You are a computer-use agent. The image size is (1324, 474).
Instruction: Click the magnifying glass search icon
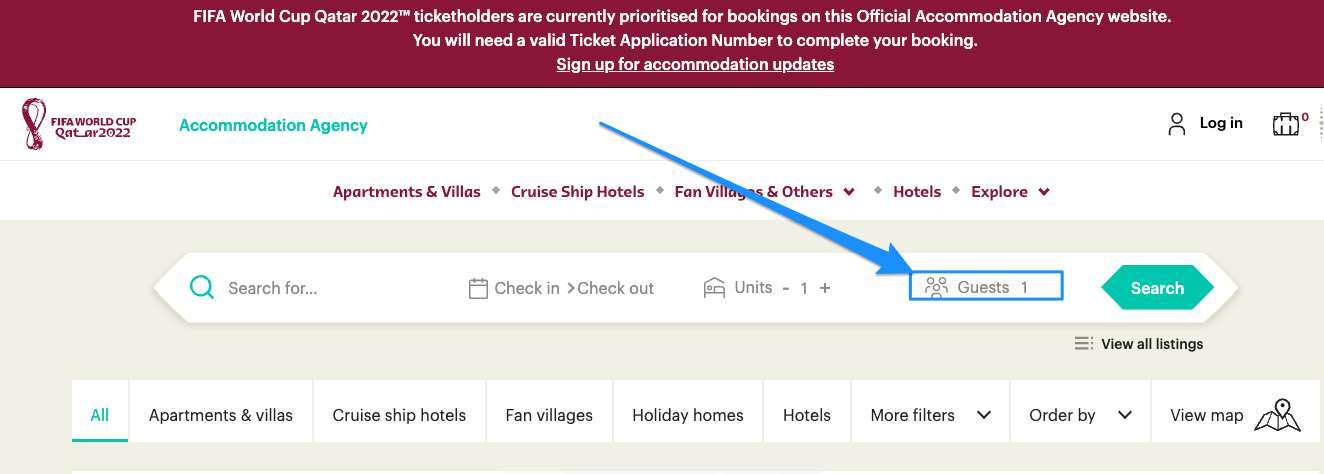click(x=202, y=288)
